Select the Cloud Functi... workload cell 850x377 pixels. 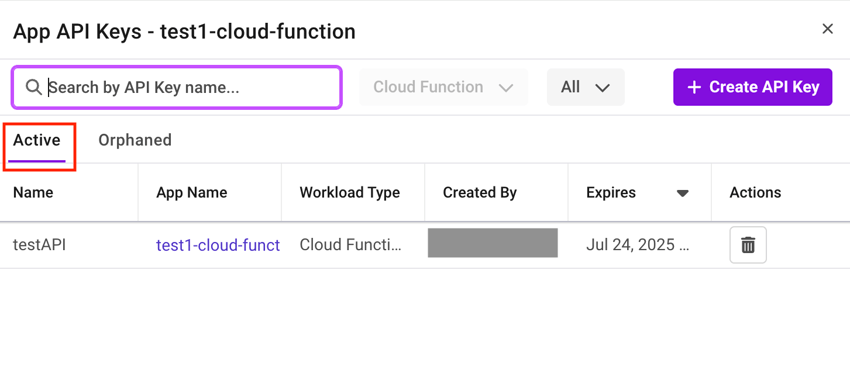[351, 245]
